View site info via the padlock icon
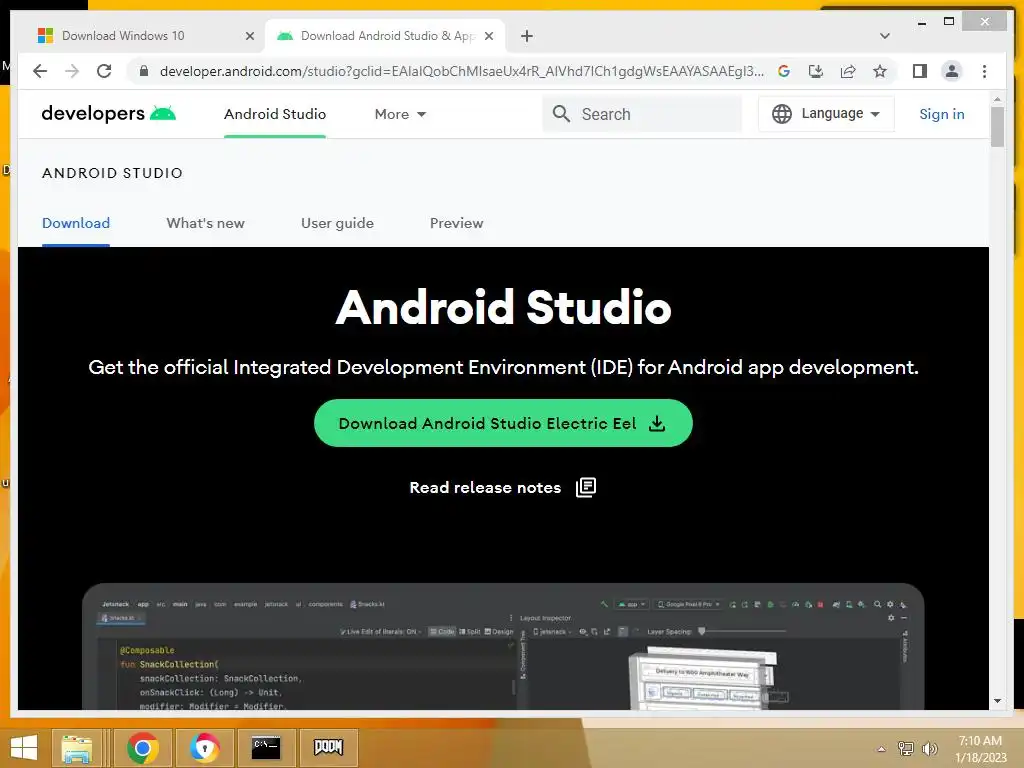The image size is (1024, 768). 144,71
